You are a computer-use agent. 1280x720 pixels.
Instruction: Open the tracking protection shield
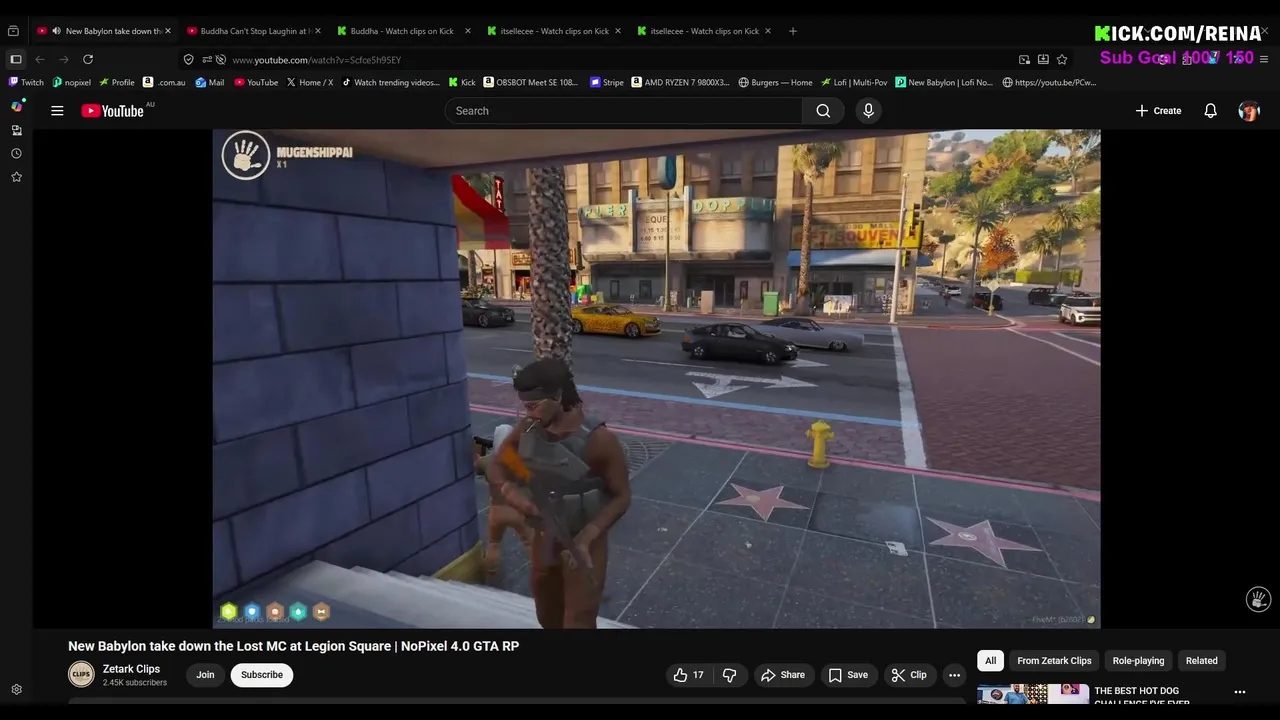click(x=188, y=60)
